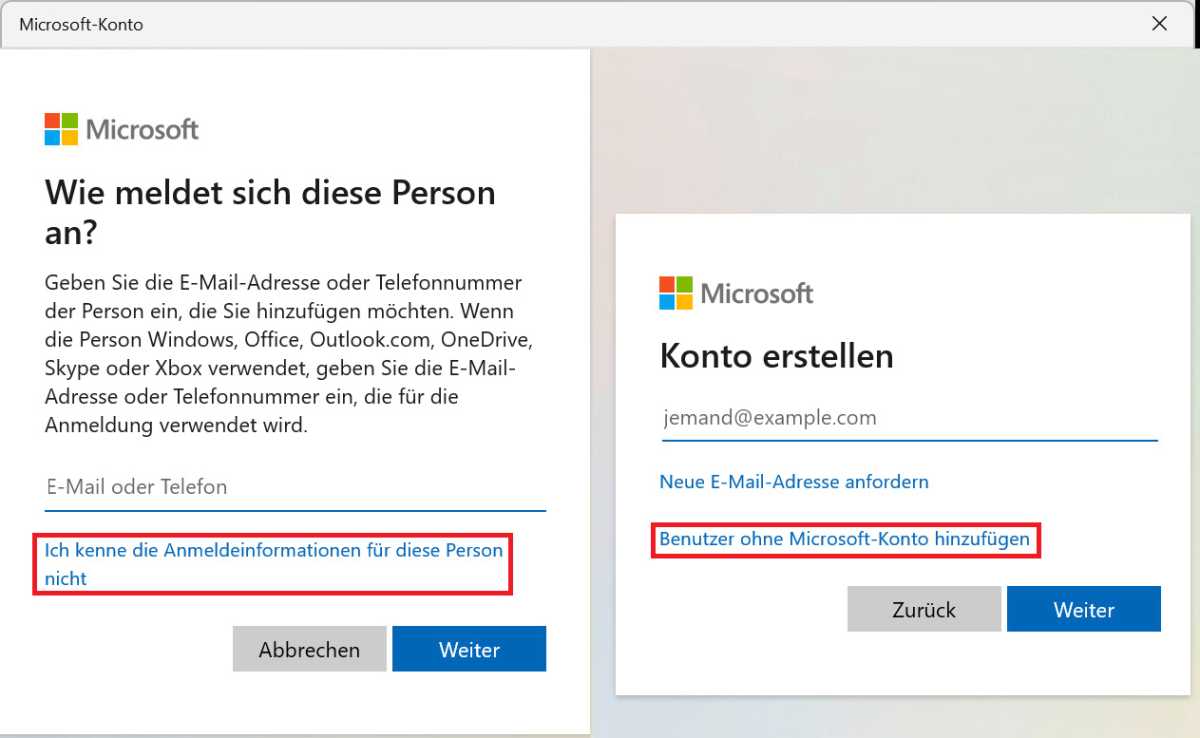Click the 'Konto erstellen' heading
The image size is (1200, 738).
coord(777,356)
